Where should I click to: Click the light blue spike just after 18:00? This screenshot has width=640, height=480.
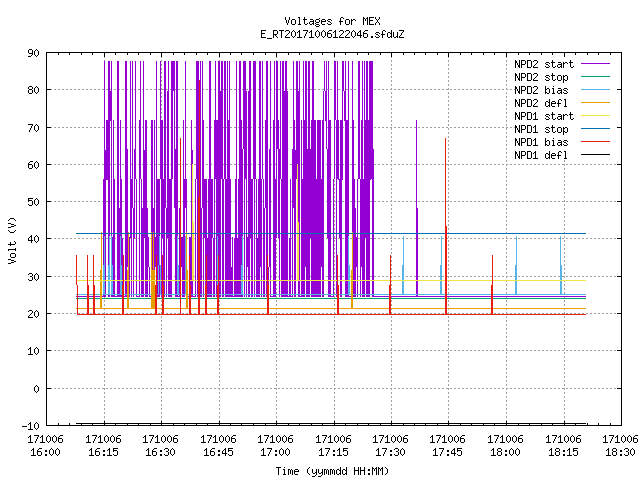coord(516,265)
